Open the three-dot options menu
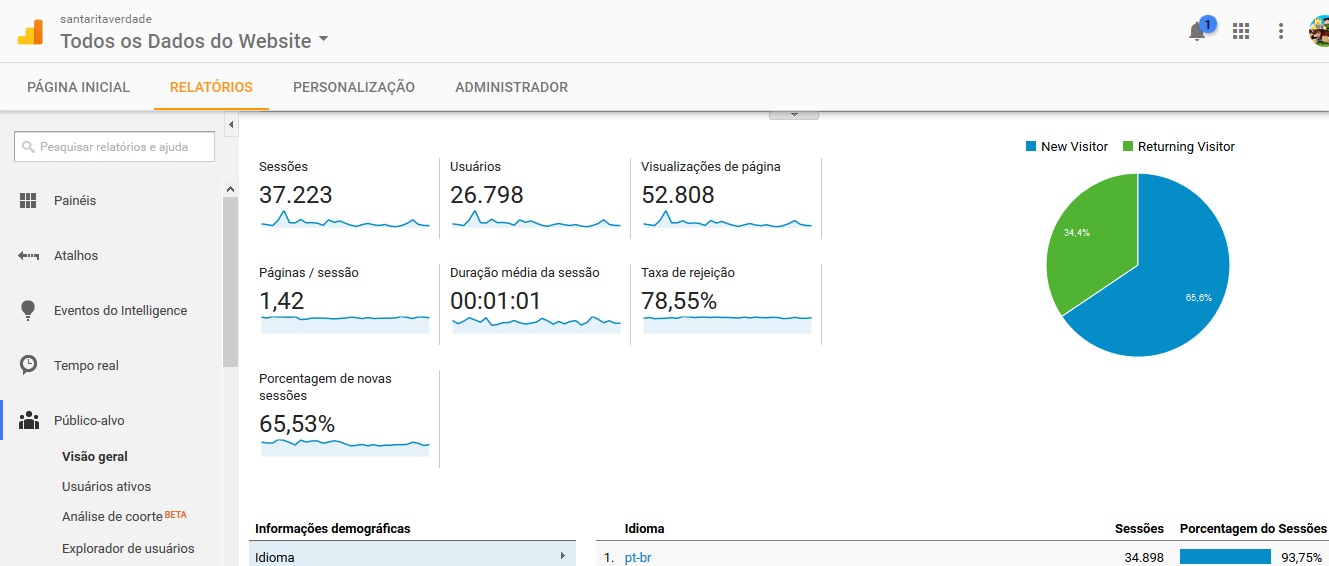Screen dimensions: 1329x566 (x=1281, y=31)
